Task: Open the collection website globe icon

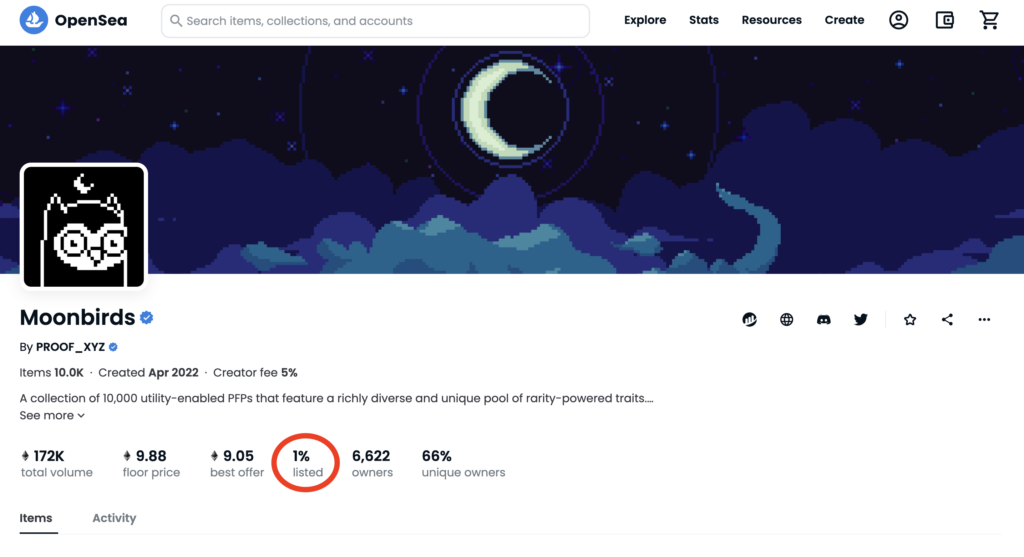Action: pyautogui.click(x=787, y=320)
